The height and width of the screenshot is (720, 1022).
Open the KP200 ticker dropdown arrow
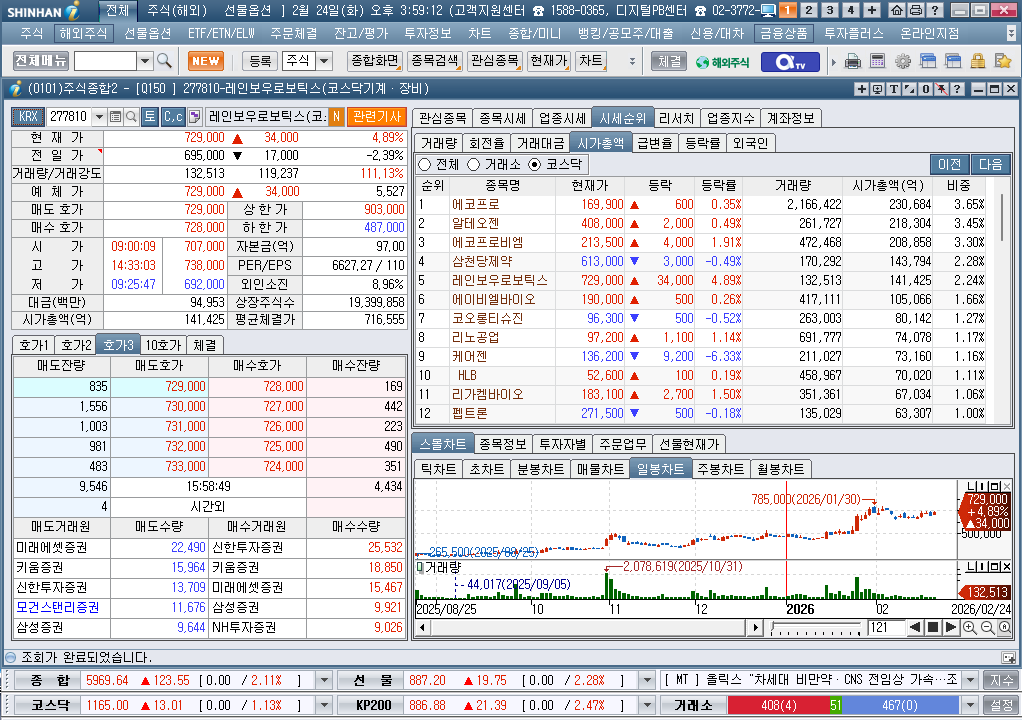click(x=647, y=705)
